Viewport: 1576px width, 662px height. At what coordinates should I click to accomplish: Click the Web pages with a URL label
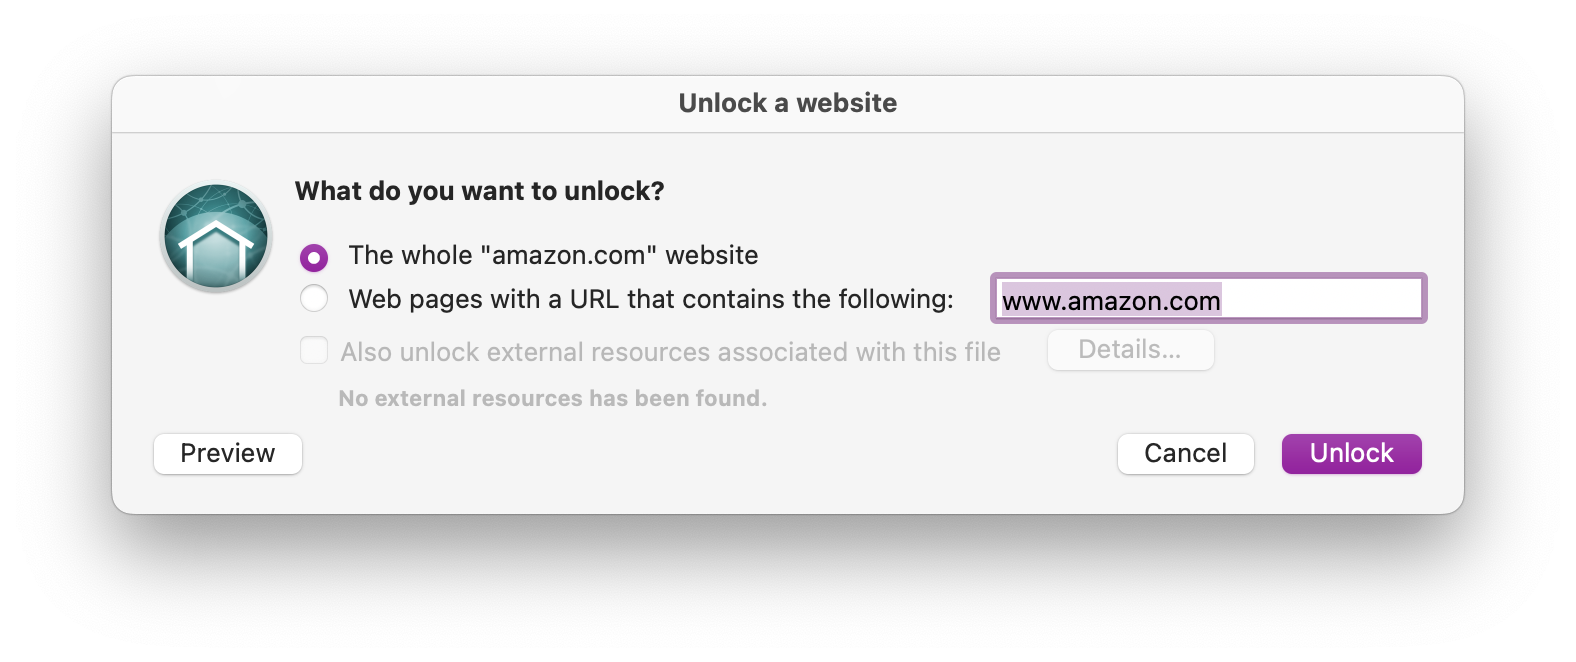[651, 299]
